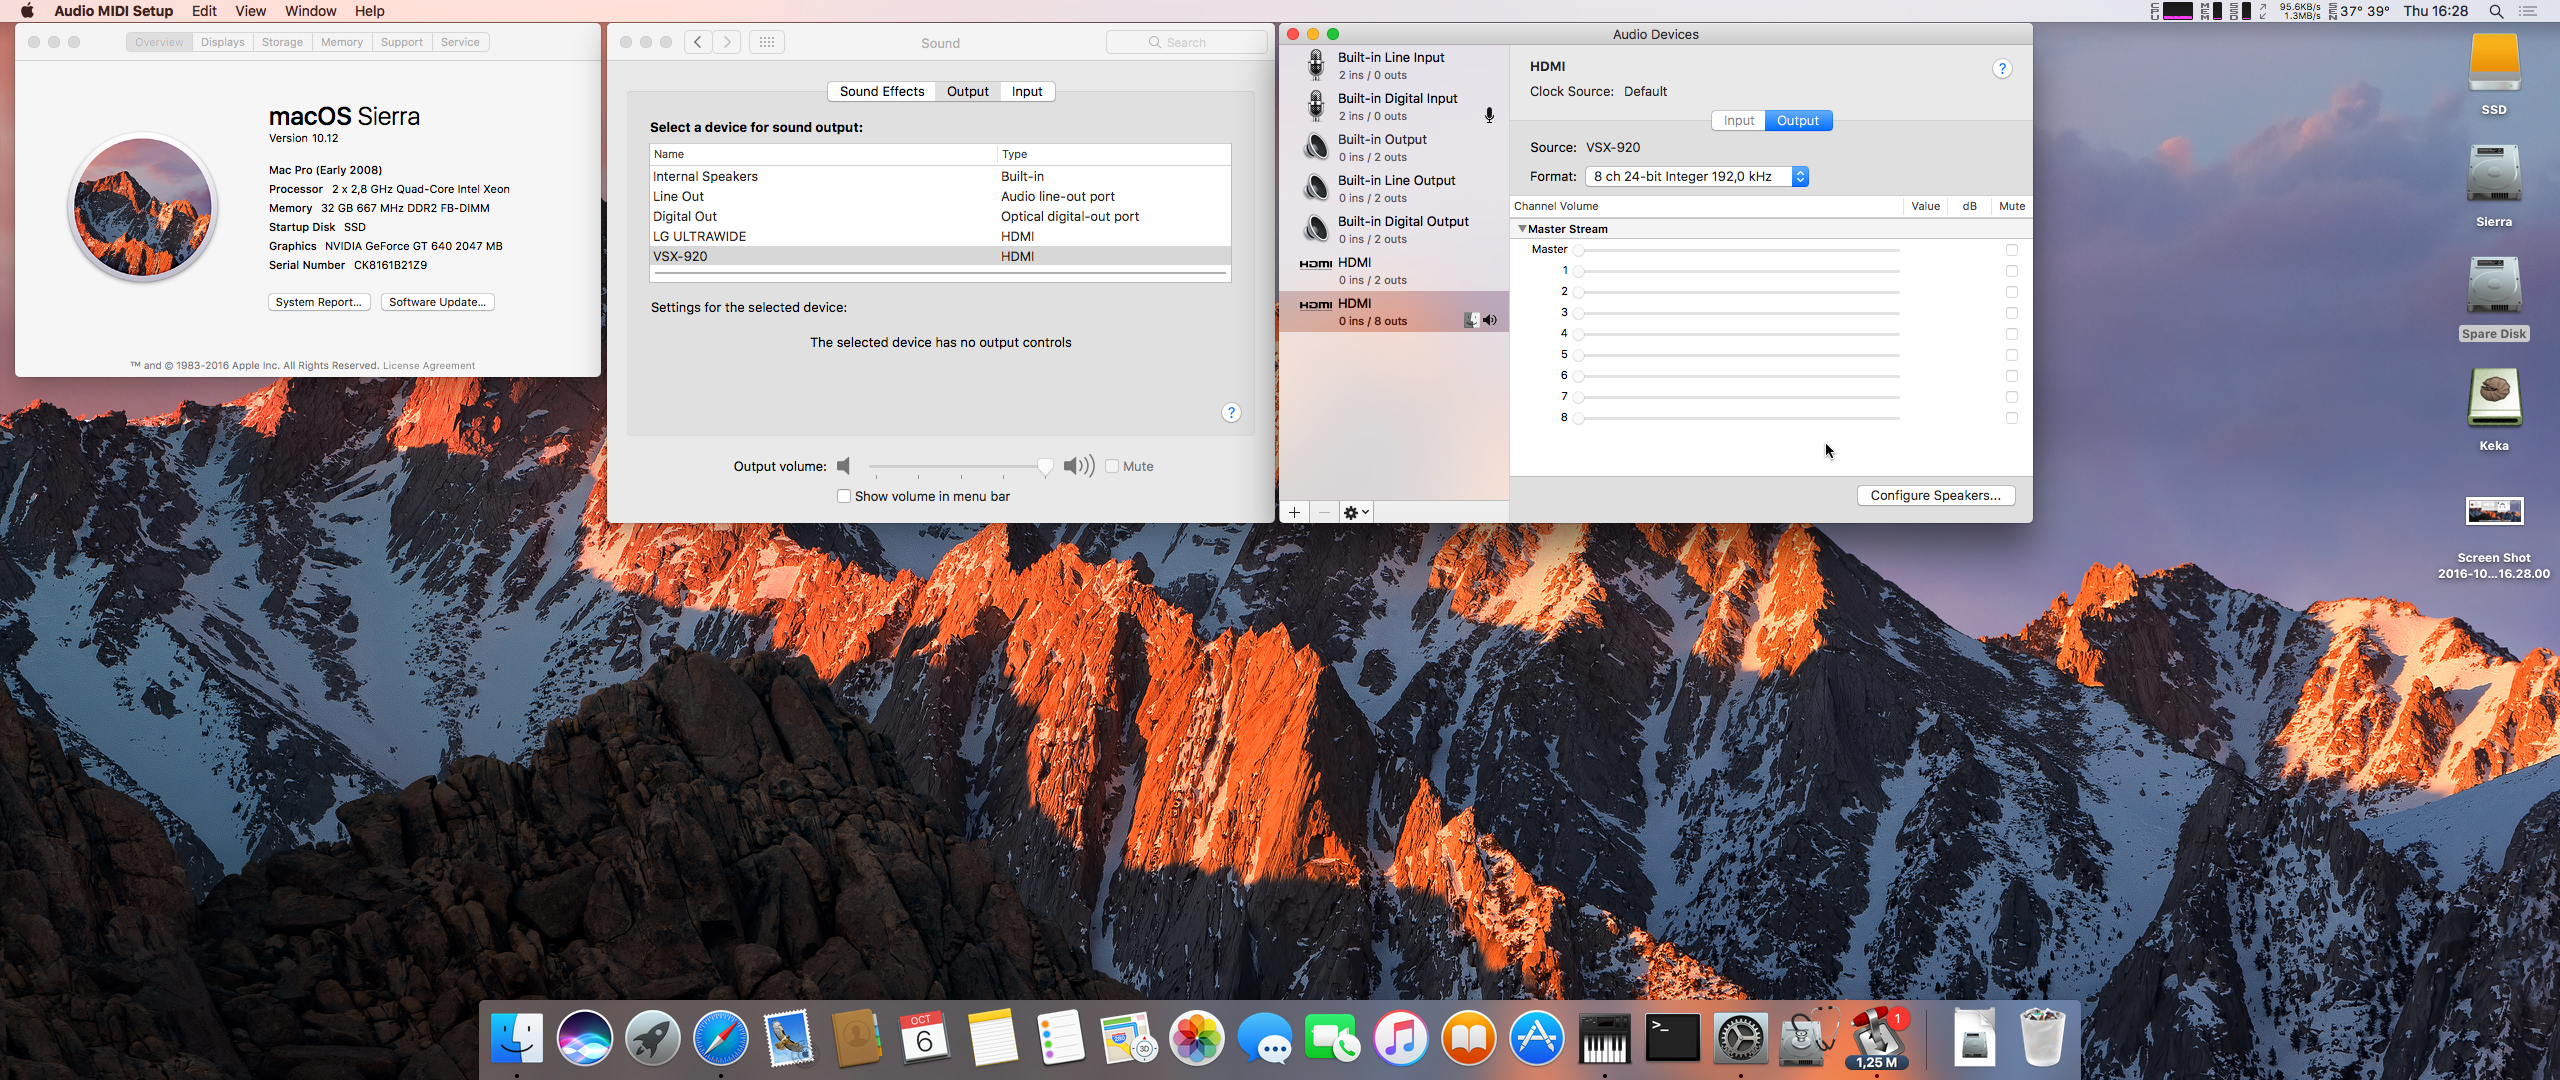Open the gear action menu in Audio Devices
The height and width of the screenshot is (1080, 2560).
click(x=1355, y=512)
